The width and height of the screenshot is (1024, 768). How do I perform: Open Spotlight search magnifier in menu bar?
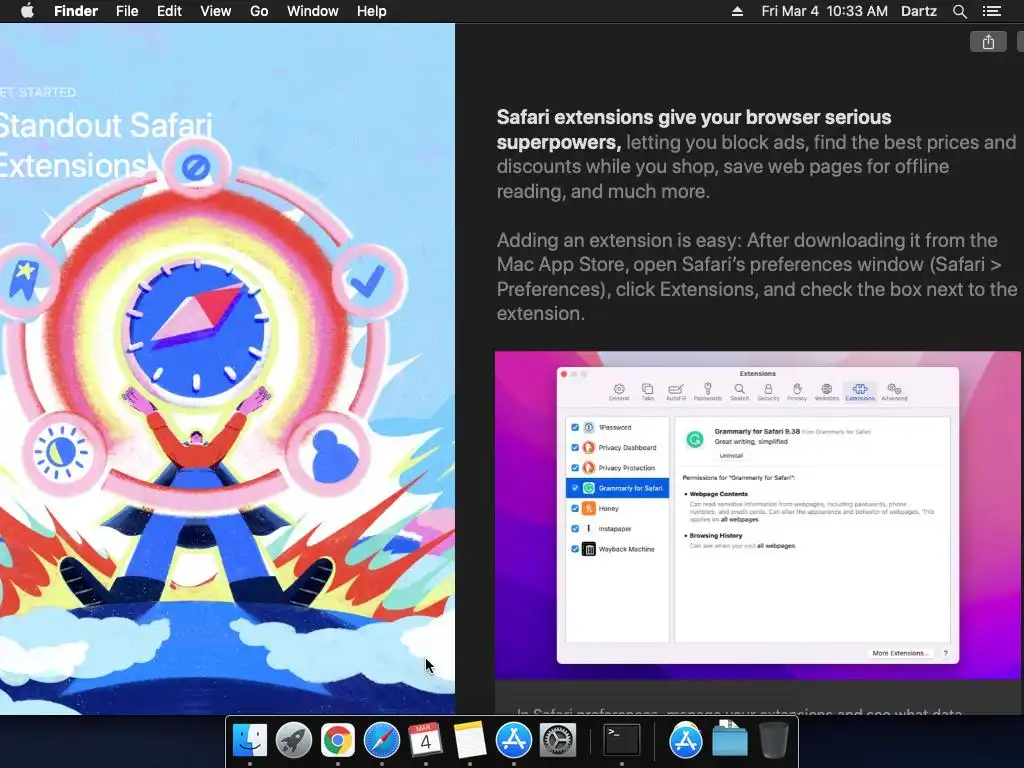pos(959,11)
